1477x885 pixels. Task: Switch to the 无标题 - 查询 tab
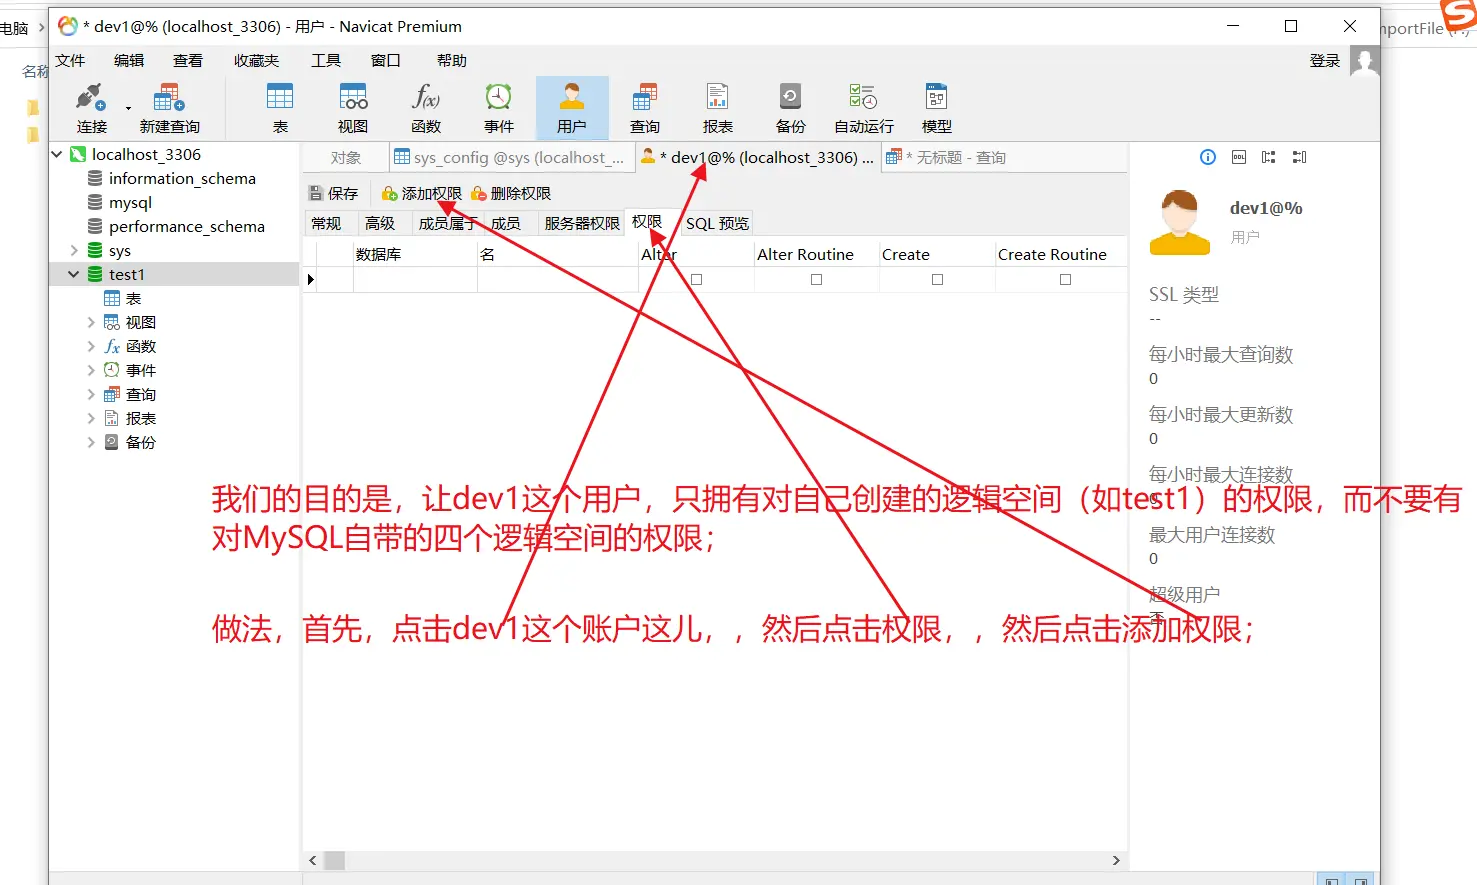tap(946, 158)
